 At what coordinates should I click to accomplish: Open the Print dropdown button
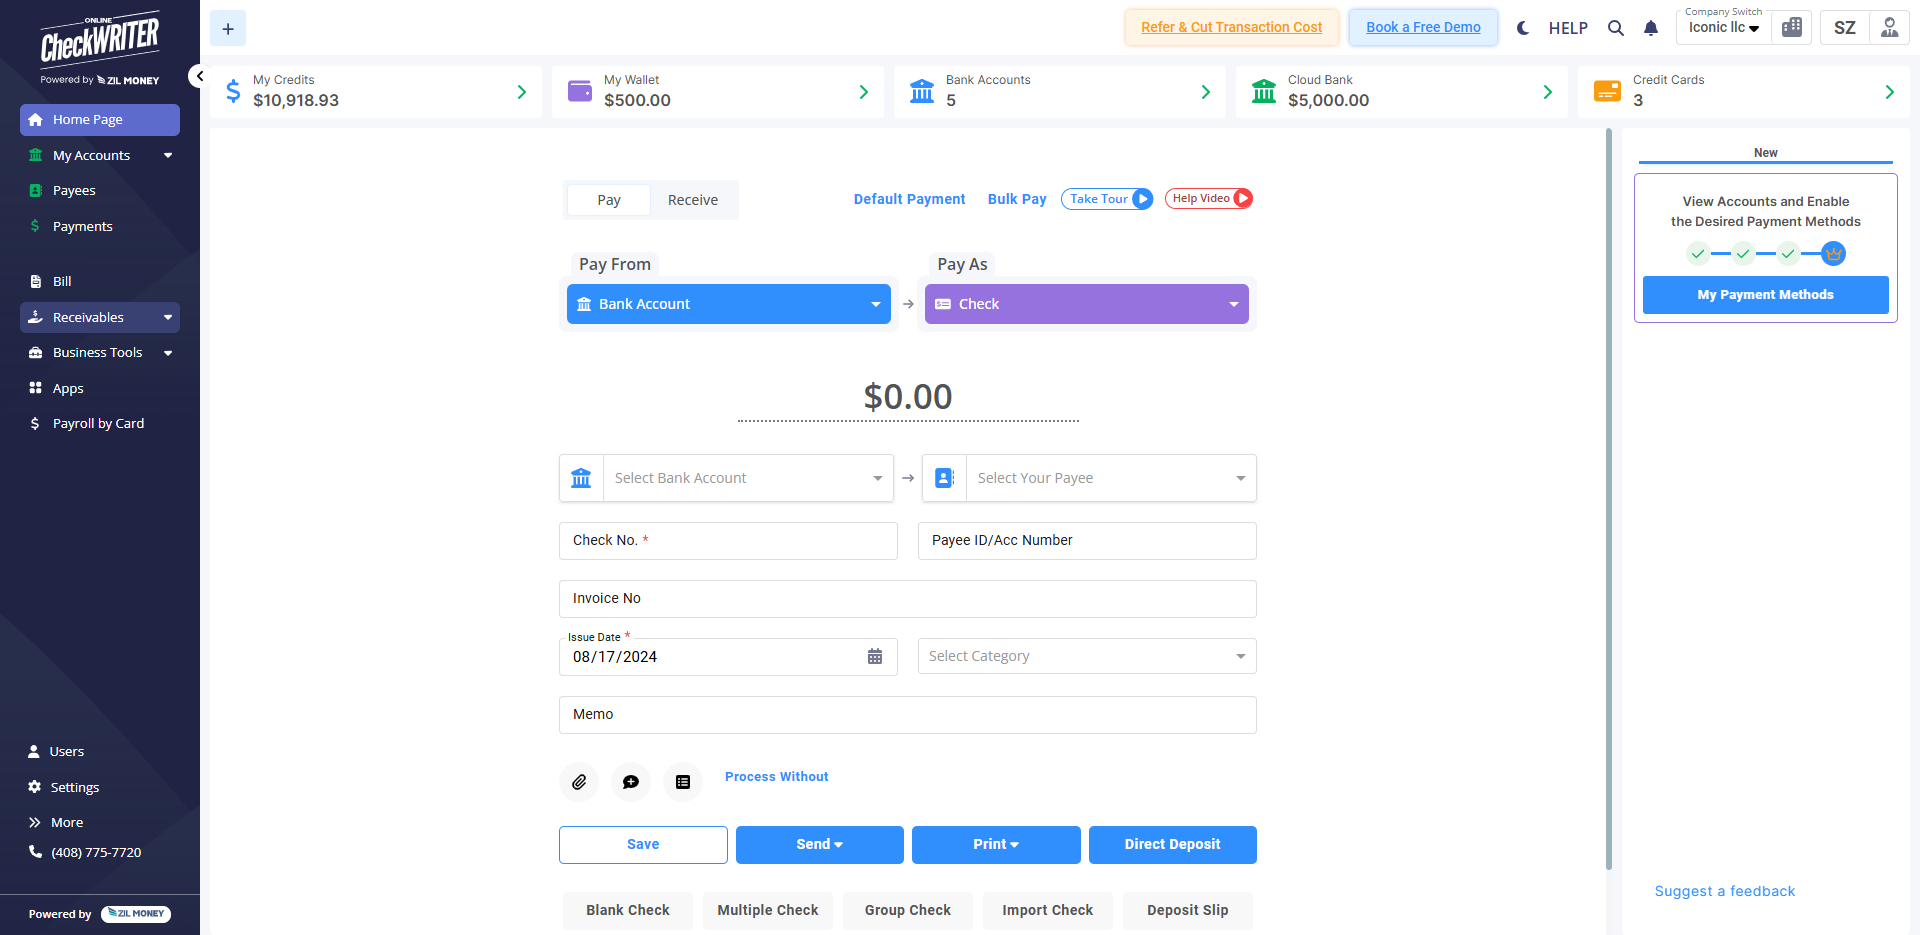pos(996,845)
